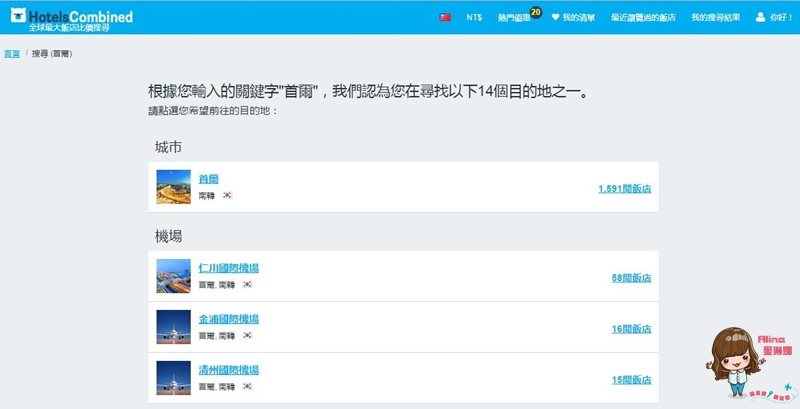Open 我的清單 heart wishlist
Viewport: 800px width, 409px height.
573,17
